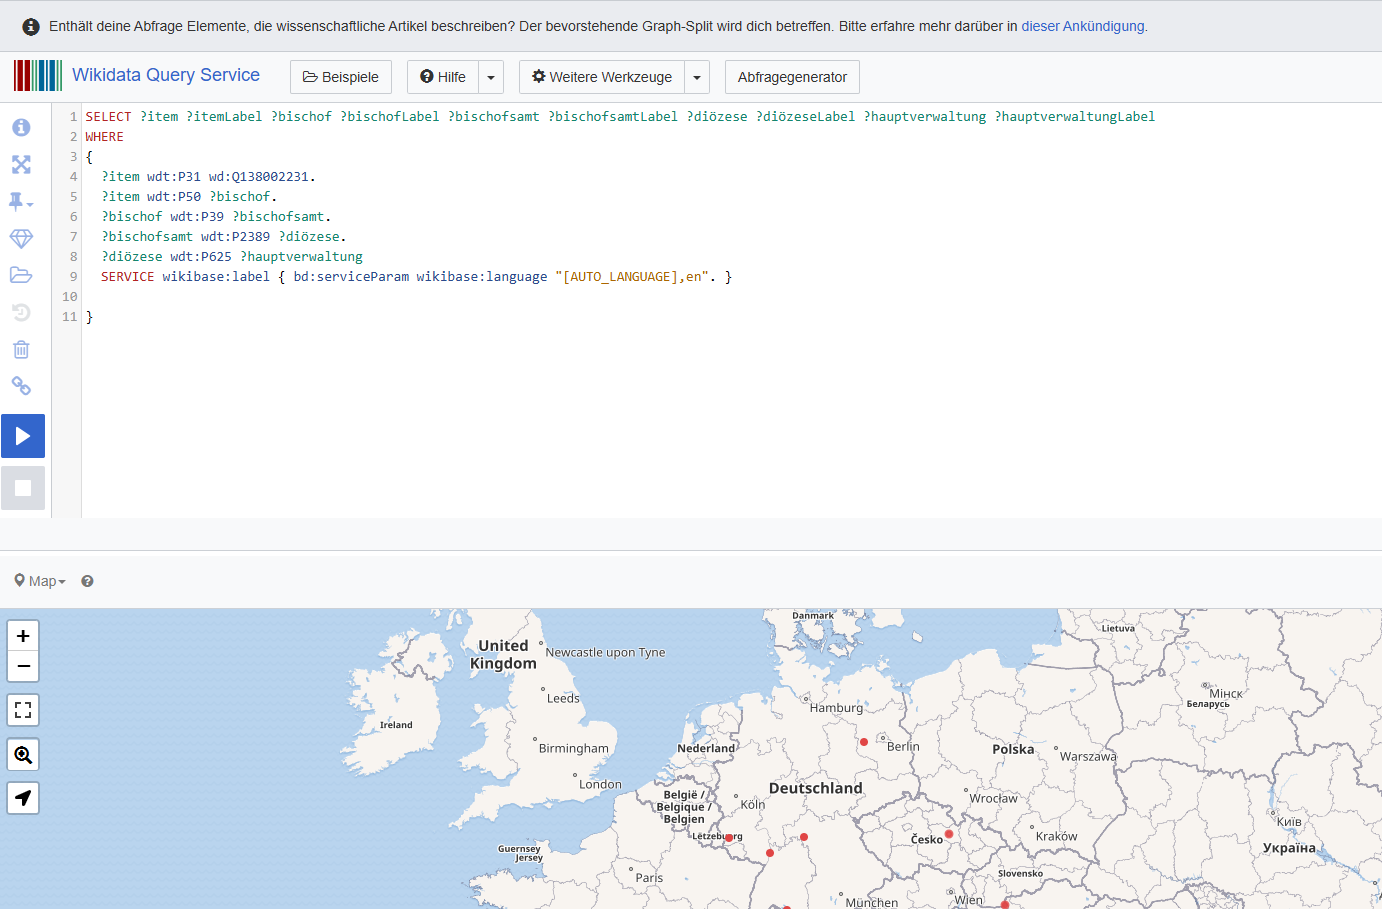1382x909 pixels.
Task: Open the Beispiele examples button
Action: pyautogui.click(x=341, y=77)
